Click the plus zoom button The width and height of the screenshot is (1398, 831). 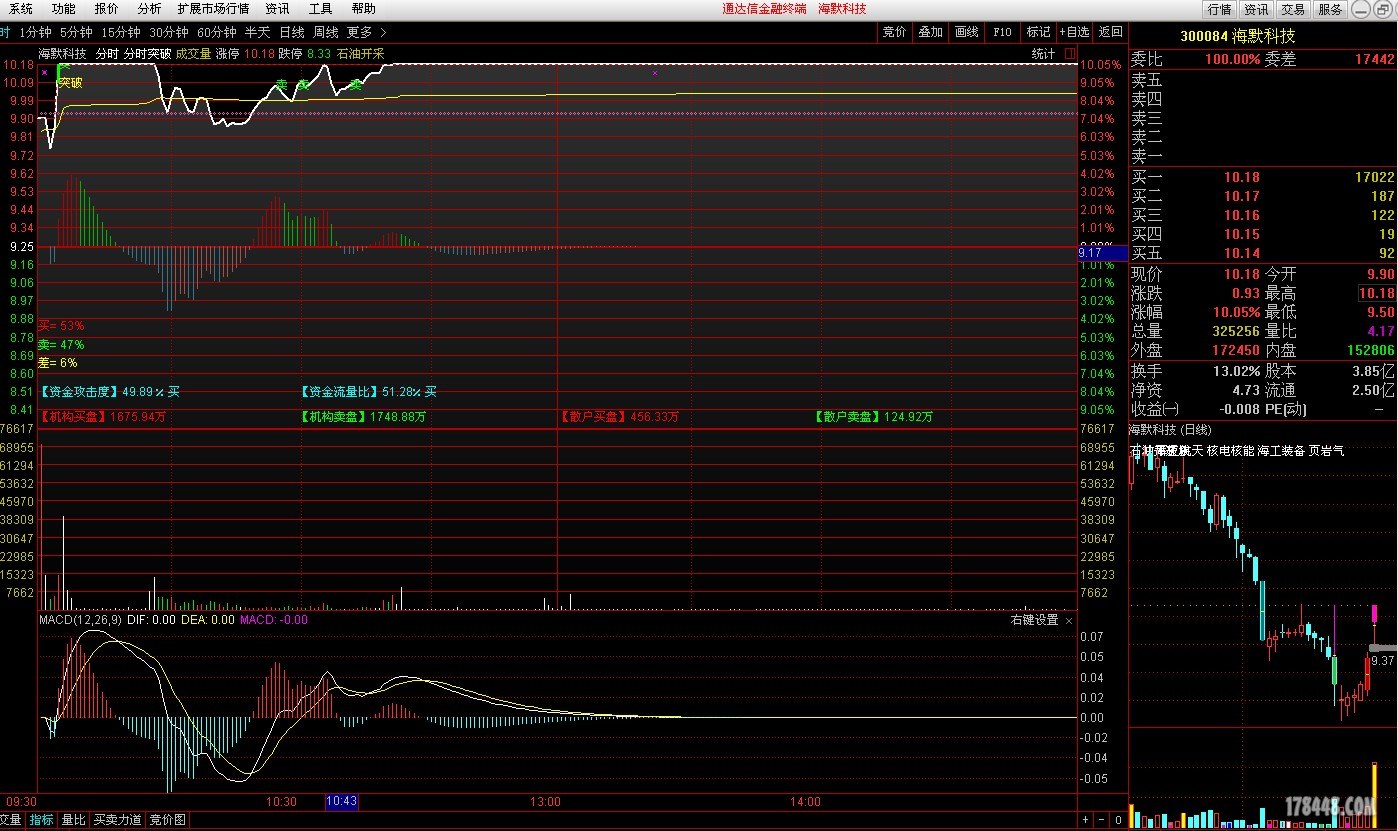click(x=1086, y=820)
